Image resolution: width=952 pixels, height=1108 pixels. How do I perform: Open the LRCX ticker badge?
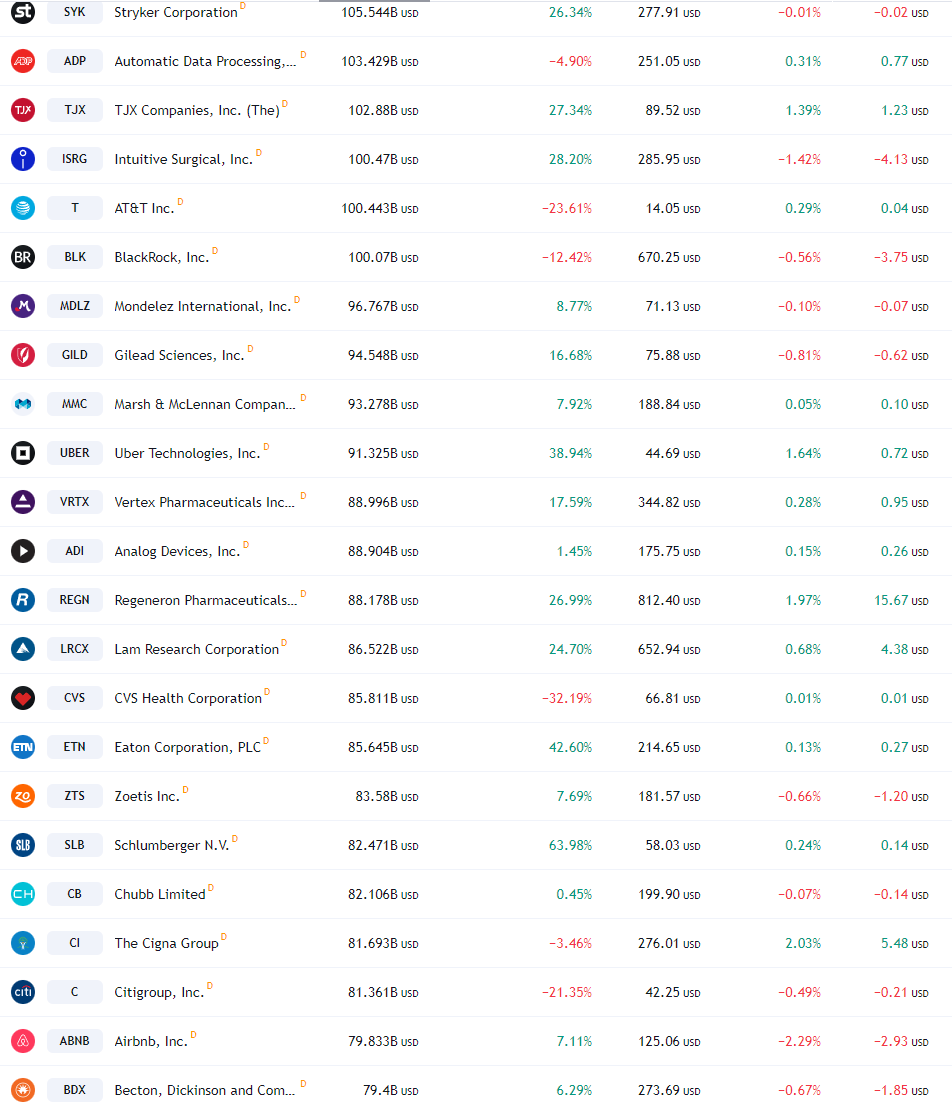point(75,649)
